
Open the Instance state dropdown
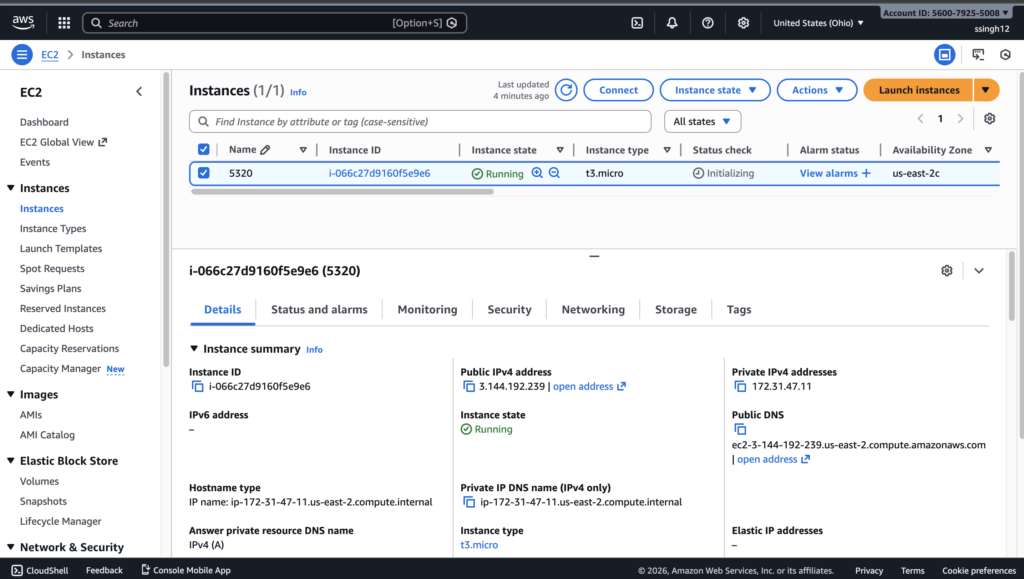click(714, 90)
